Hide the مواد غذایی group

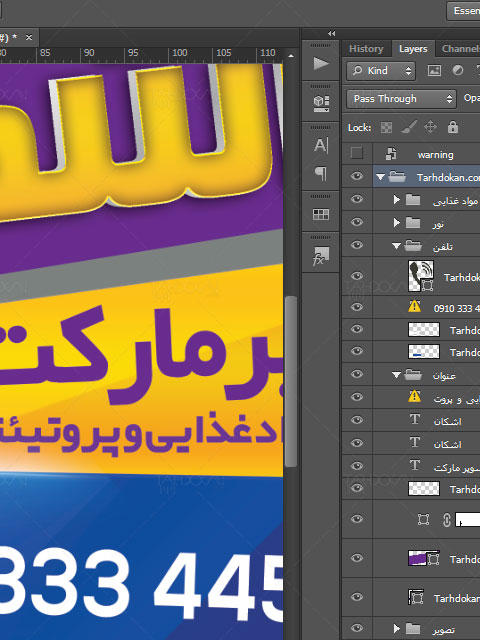(x=357, y=199)
